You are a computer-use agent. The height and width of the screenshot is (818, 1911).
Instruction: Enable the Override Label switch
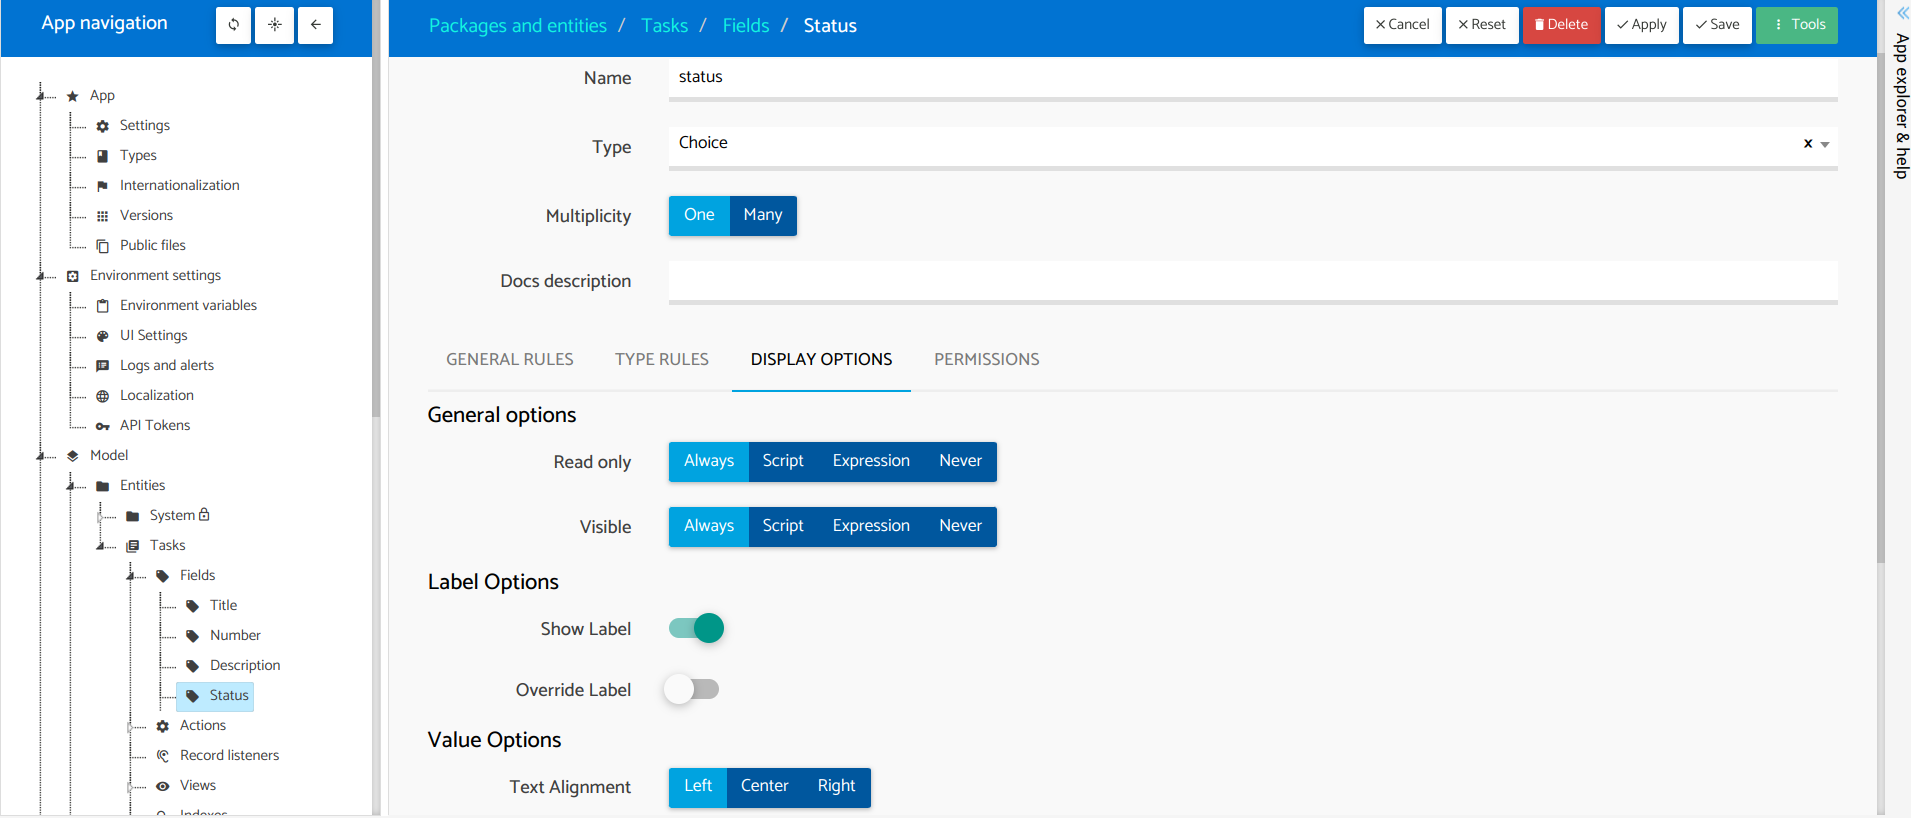692,689
